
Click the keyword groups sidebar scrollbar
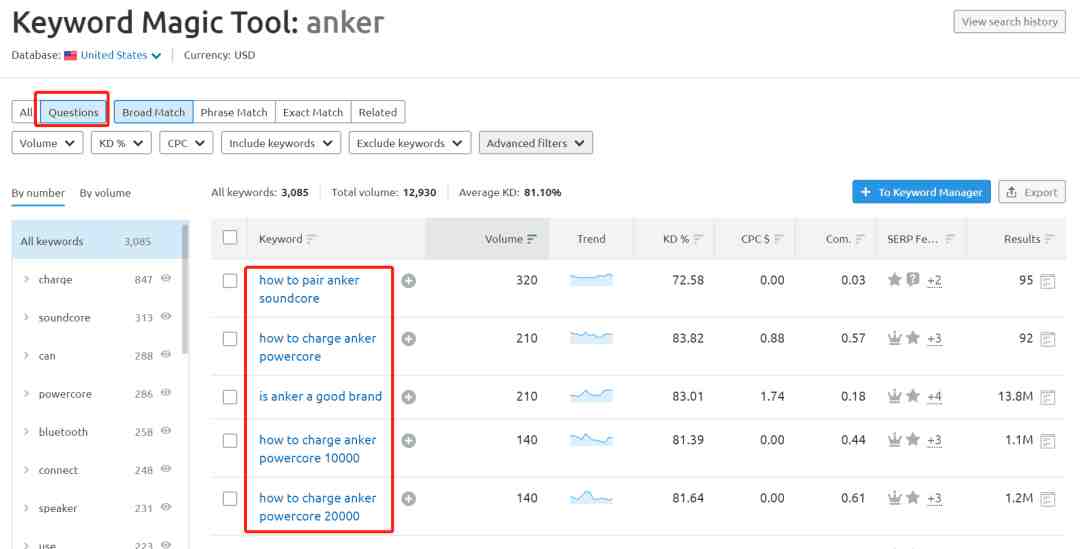click(185, 289)
